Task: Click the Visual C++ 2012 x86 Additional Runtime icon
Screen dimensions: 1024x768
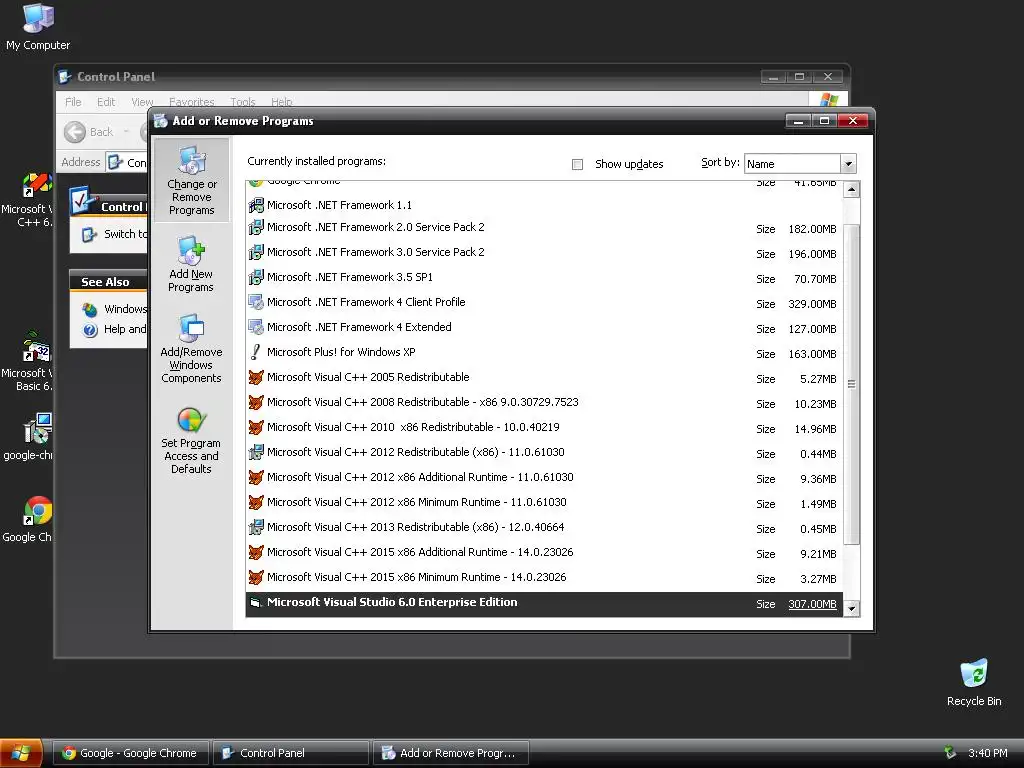Action: [x=256, y=477]
